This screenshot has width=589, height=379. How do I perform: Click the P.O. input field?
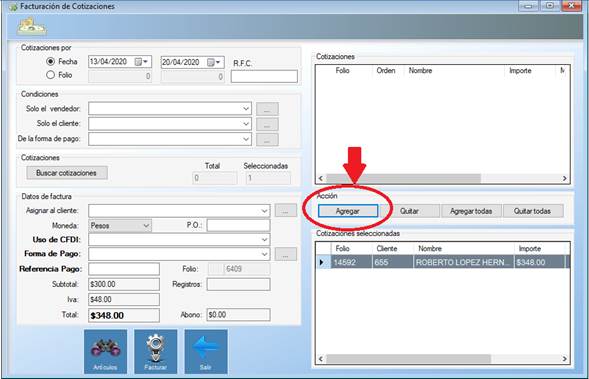pos(238,225)
